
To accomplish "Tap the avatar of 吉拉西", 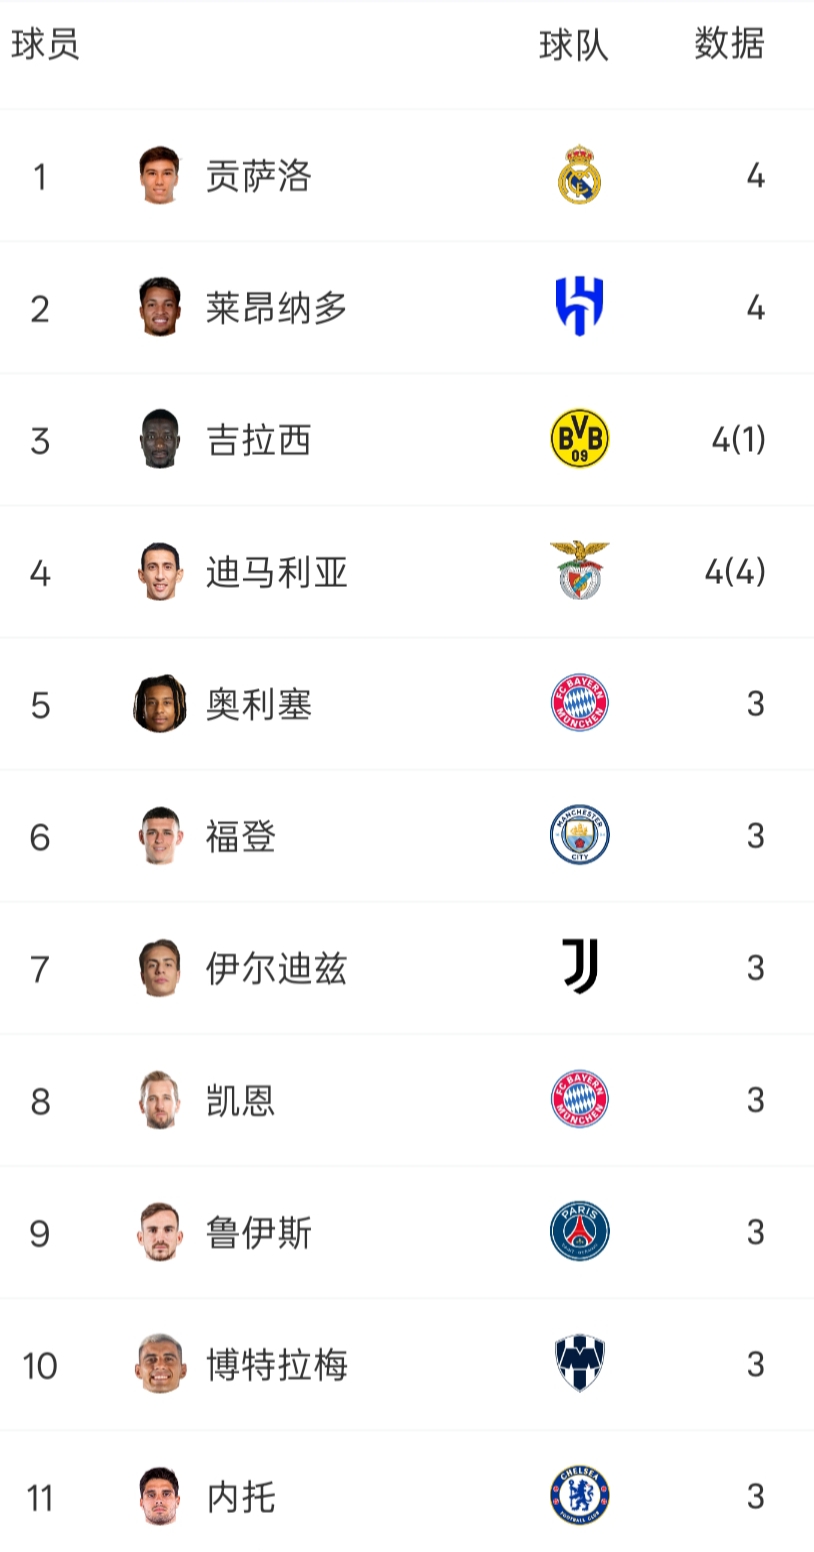I will click(x=159, y=439).
